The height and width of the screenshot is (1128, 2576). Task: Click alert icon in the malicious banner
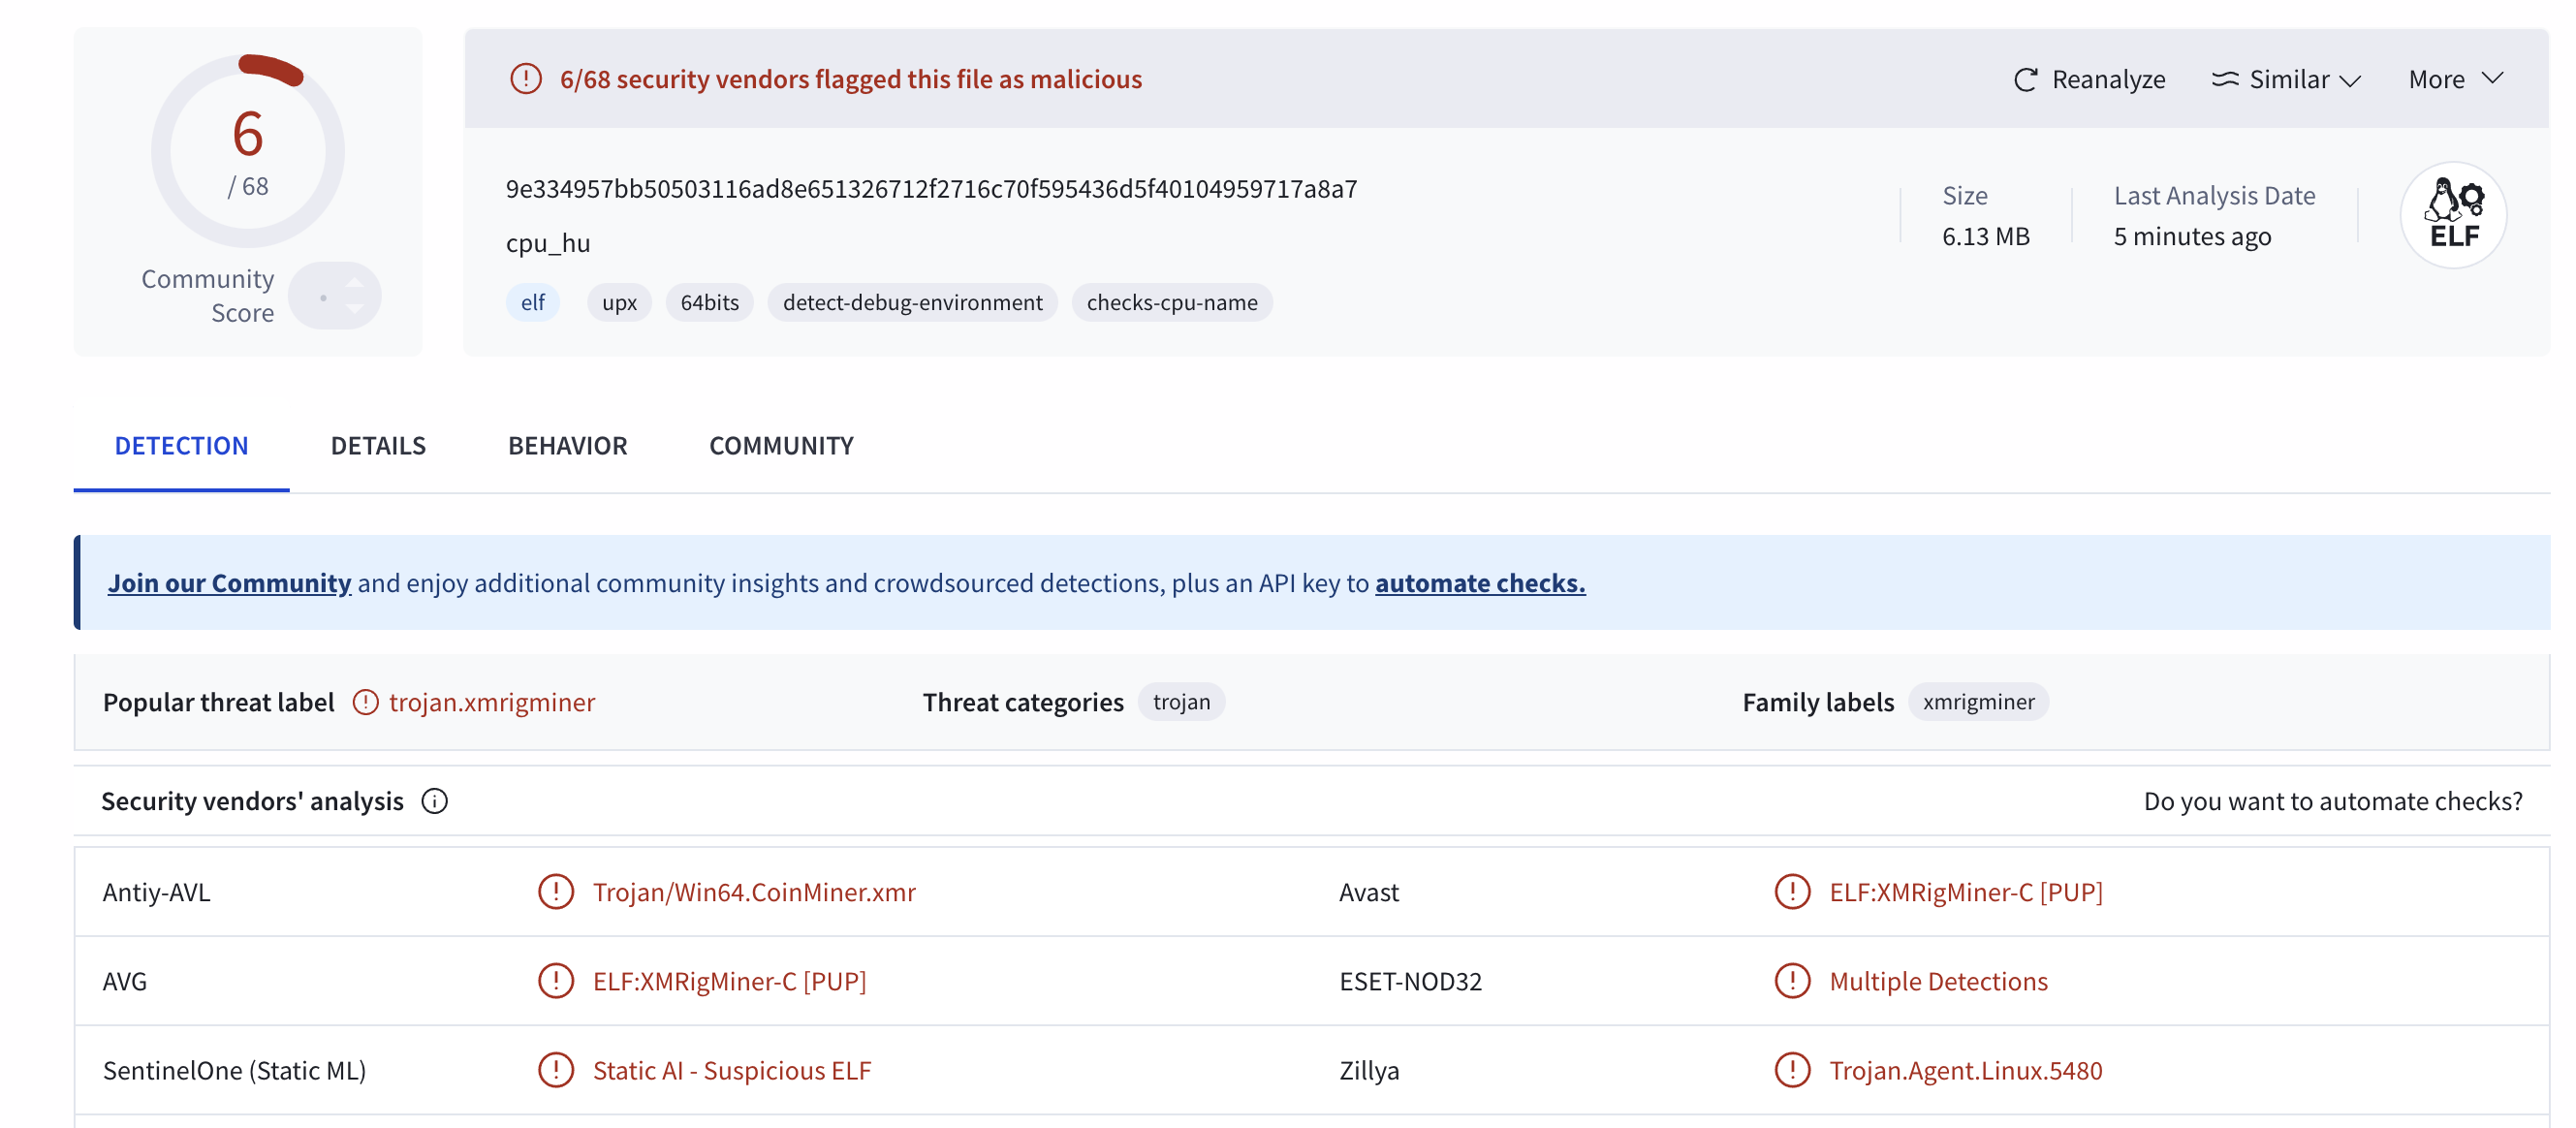coord(526,79)
